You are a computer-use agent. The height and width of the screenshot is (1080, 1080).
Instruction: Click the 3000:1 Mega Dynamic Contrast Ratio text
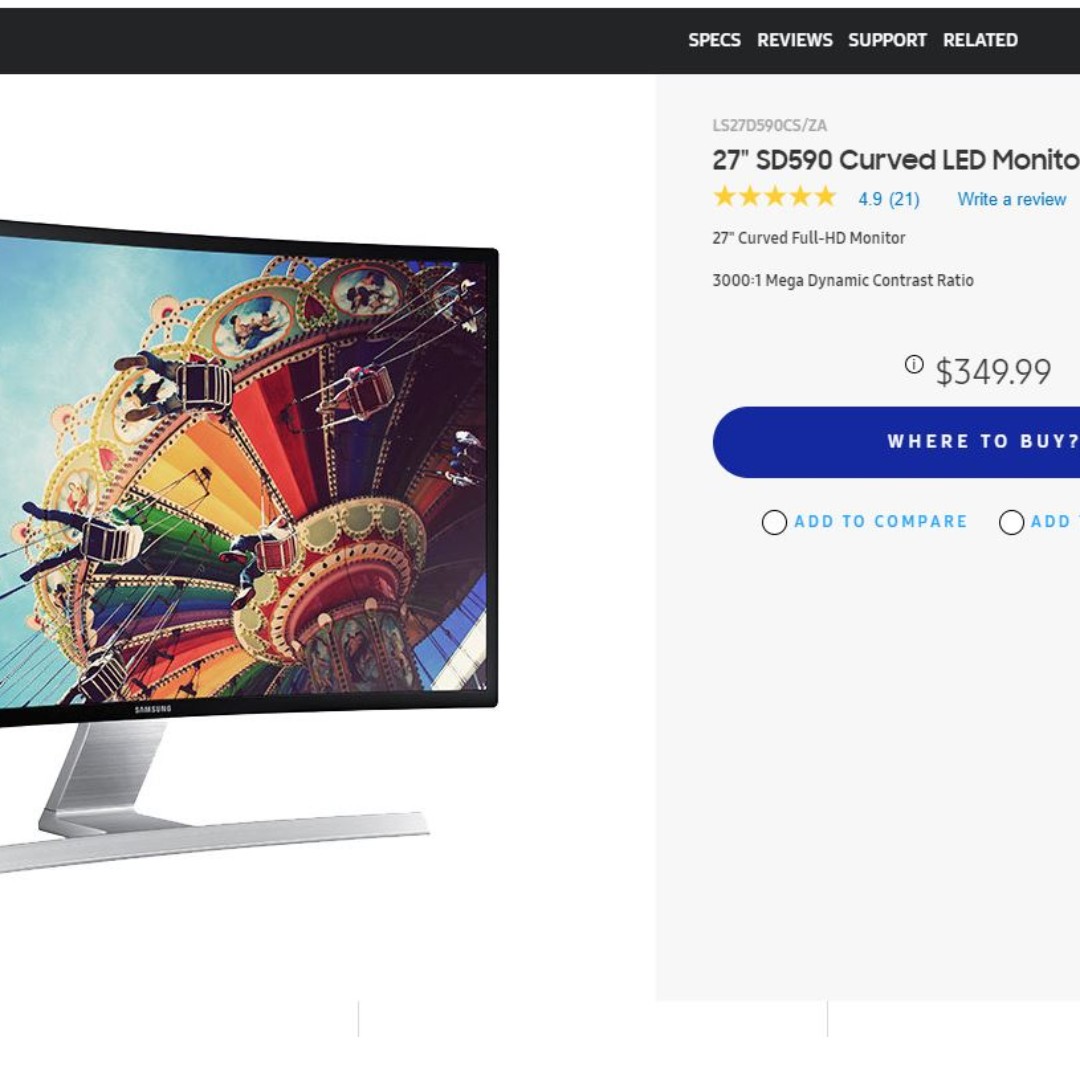(843, 280)
